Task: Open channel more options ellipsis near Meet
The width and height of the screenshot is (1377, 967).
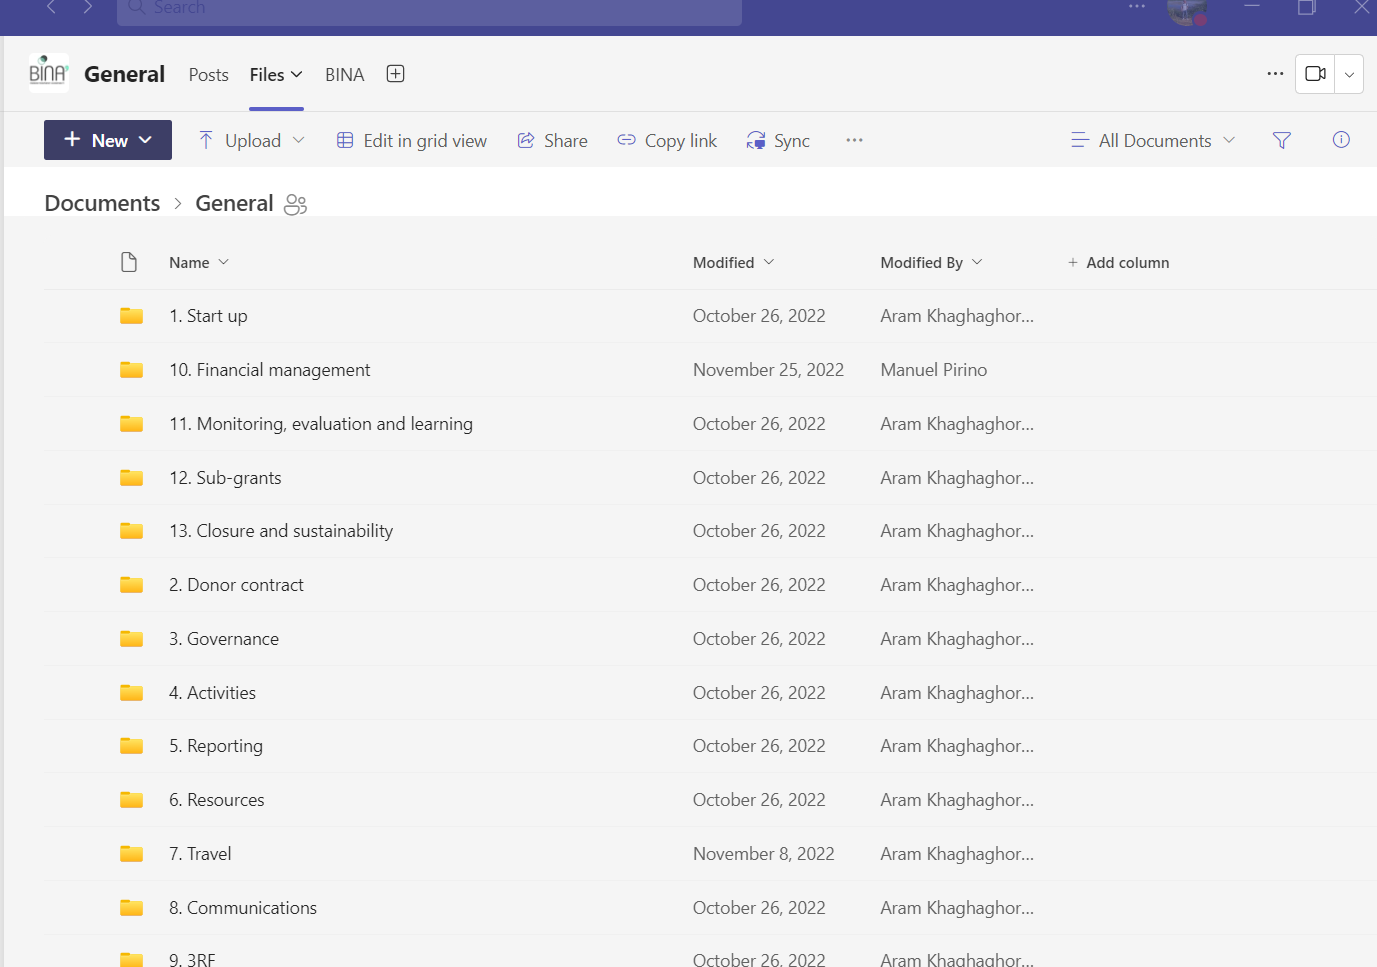Action: pyautogui.click(x=1275, y=74)
